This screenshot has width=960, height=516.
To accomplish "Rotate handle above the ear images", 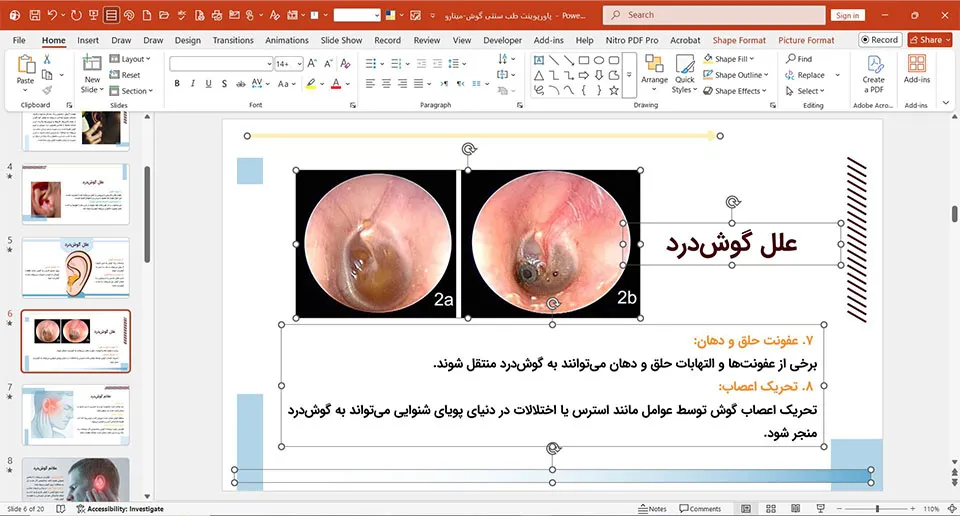I will (x=469, y=149).
